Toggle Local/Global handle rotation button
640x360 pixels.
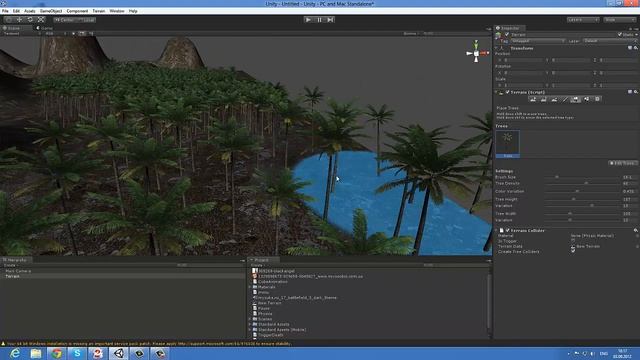pos(87,20)
